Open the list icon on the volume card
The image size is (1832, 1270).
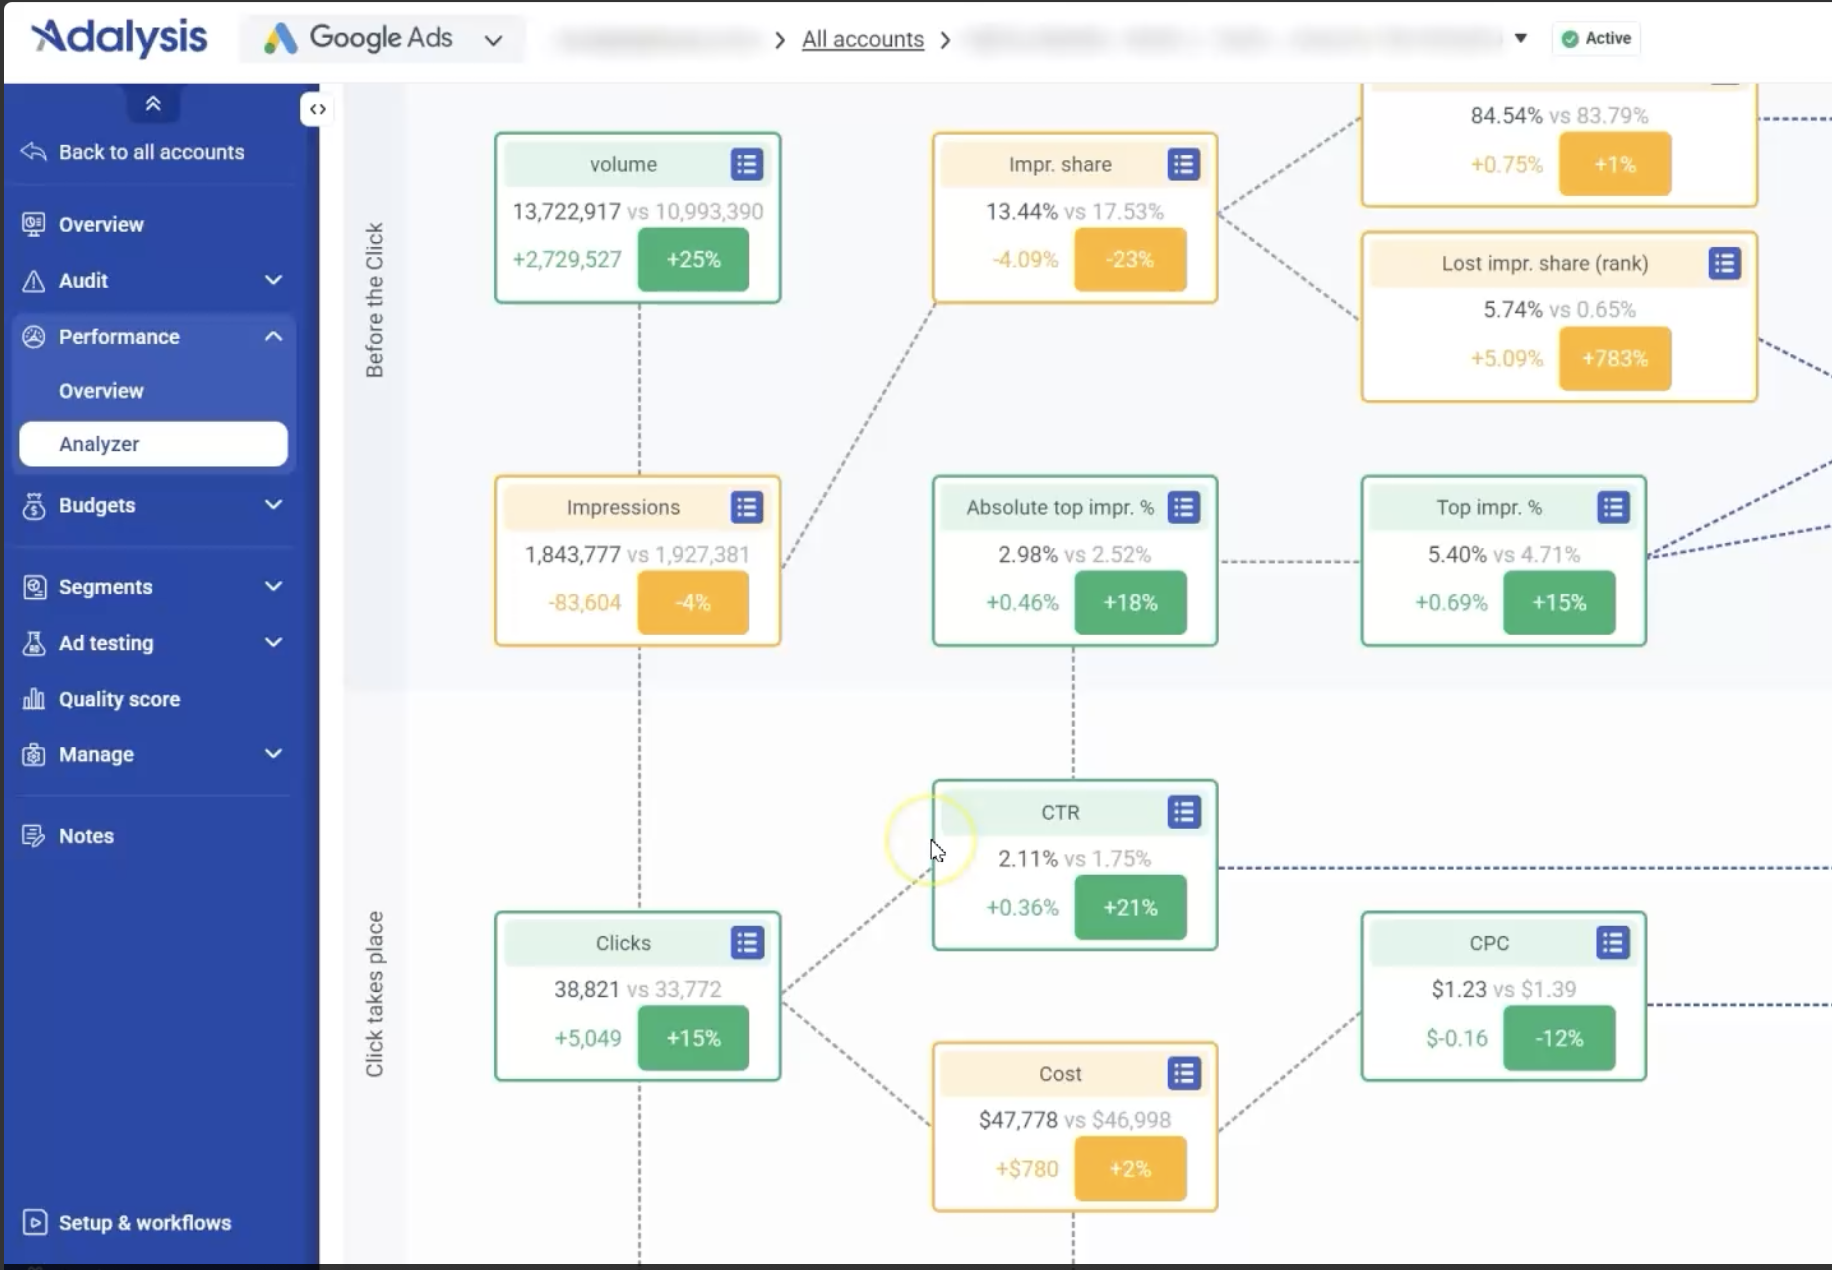(x=746, y=164)
